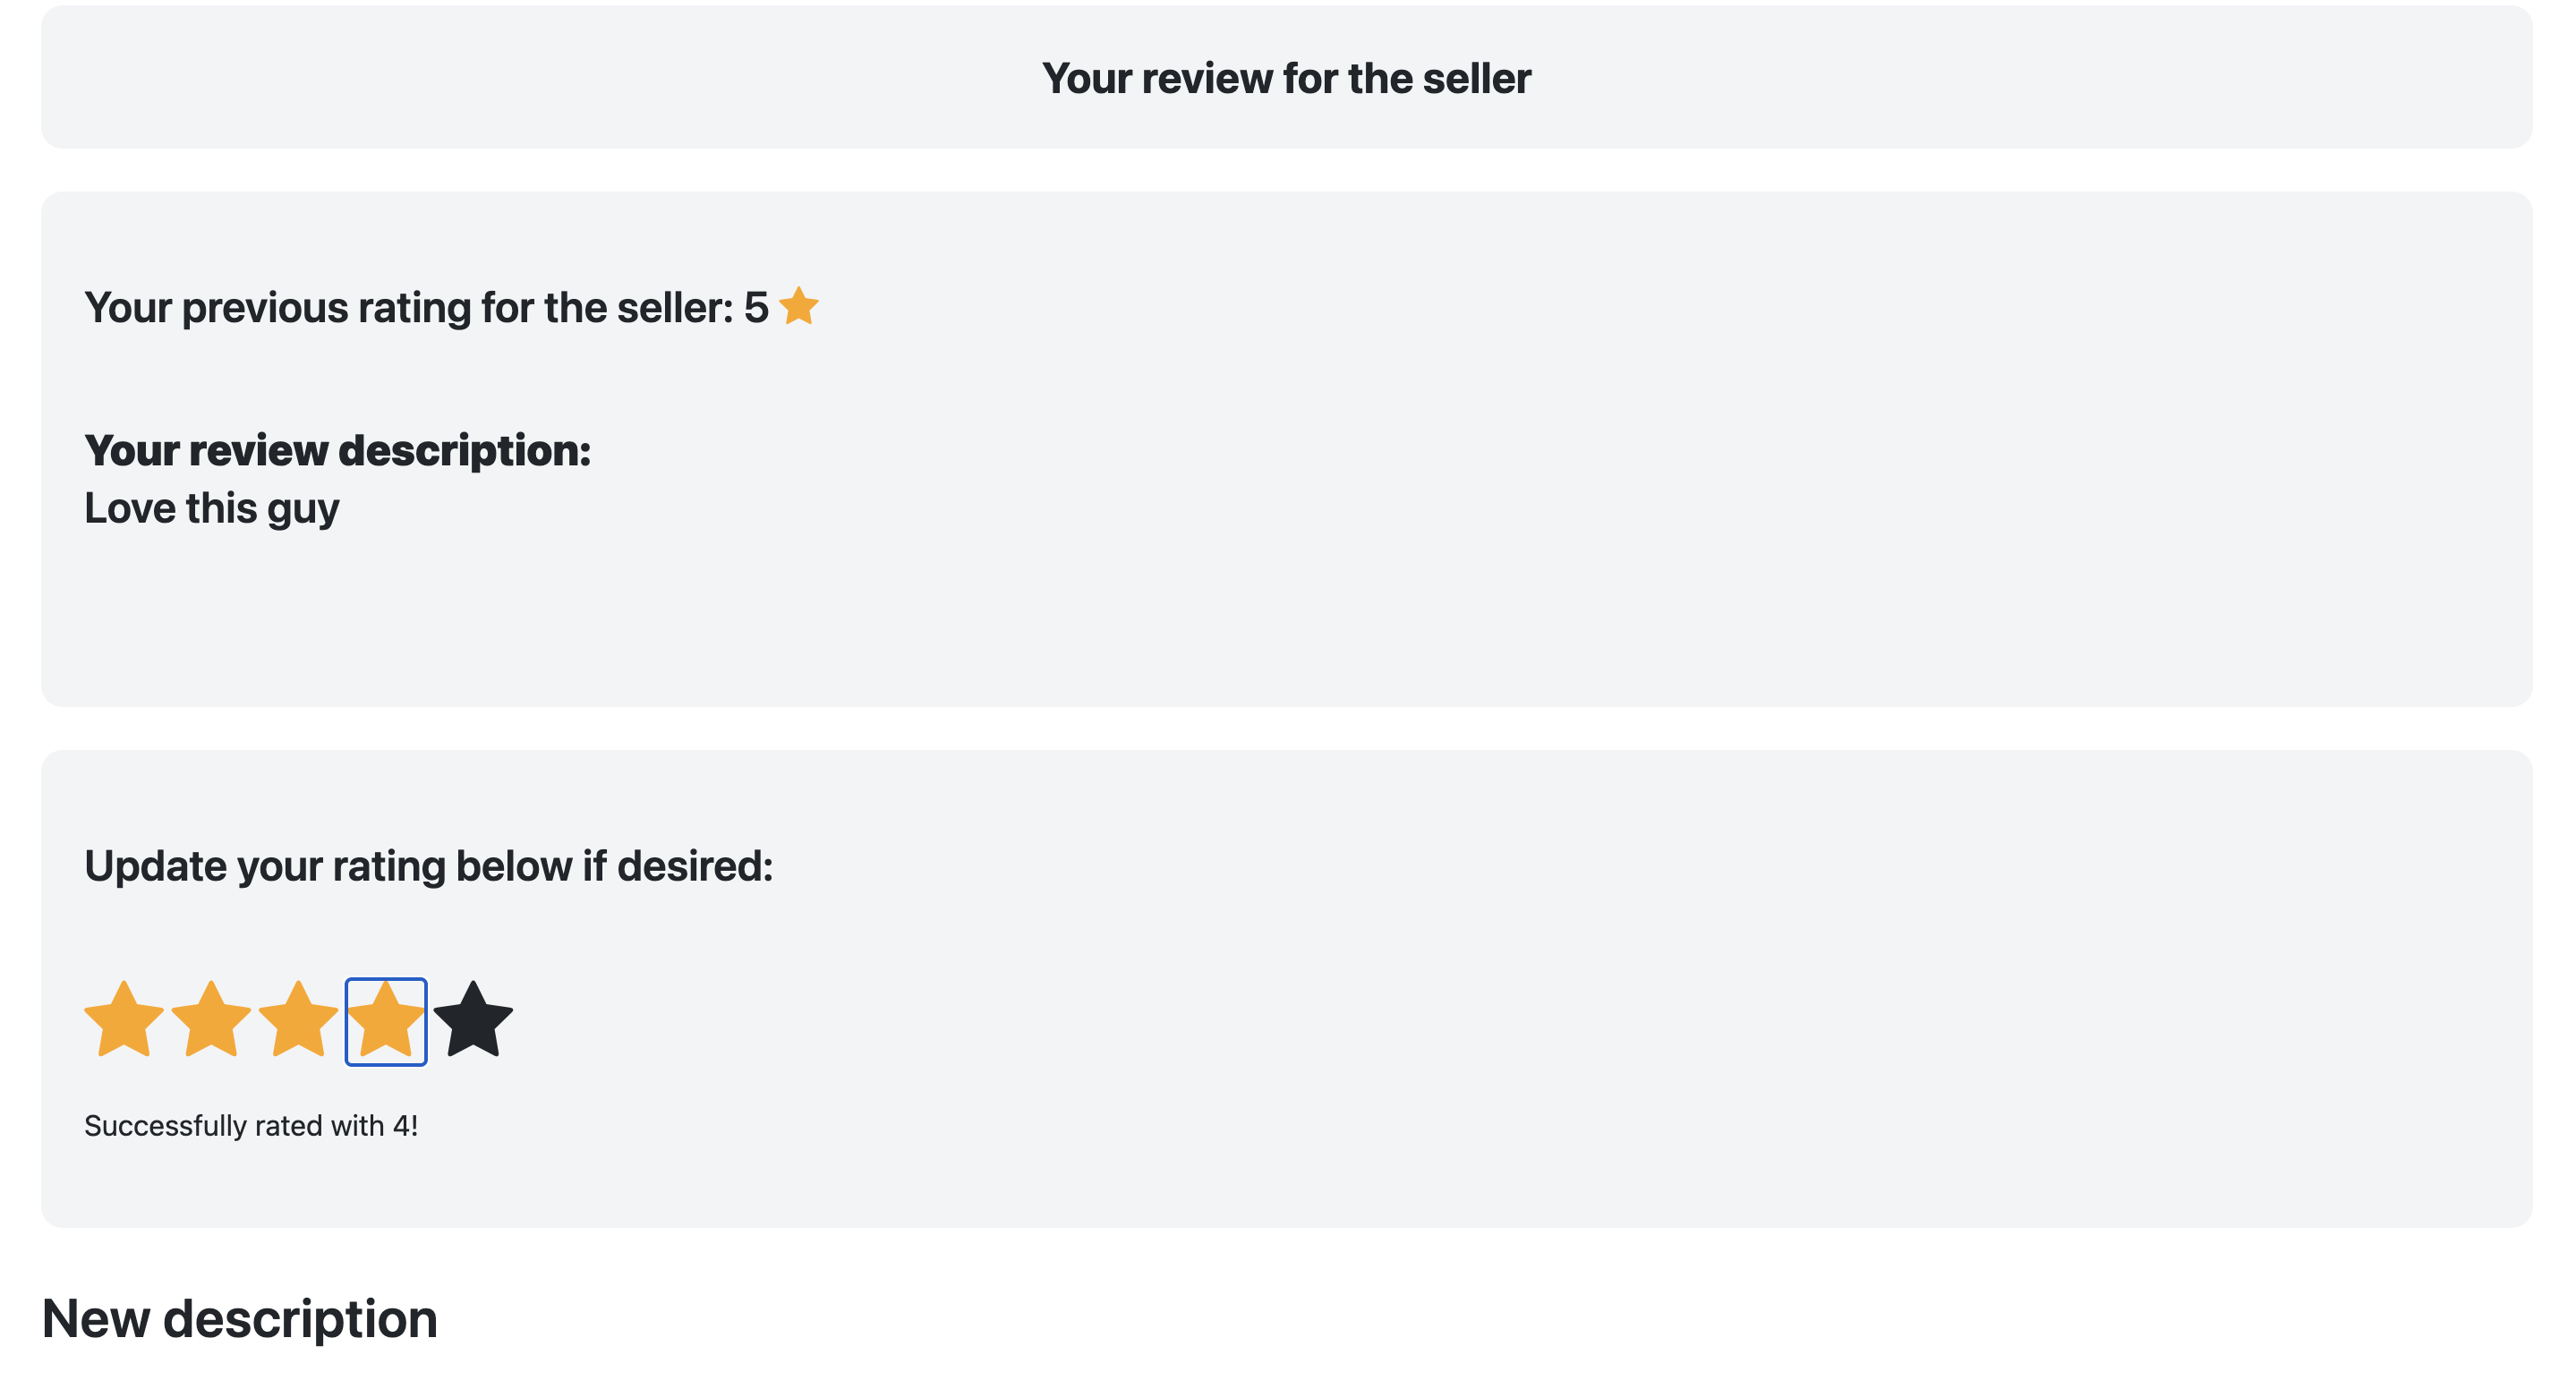Viewport: 2576px width, 1389px height.
Task: Select "Your previous rating for the seller" text
Action: (409, 308)
